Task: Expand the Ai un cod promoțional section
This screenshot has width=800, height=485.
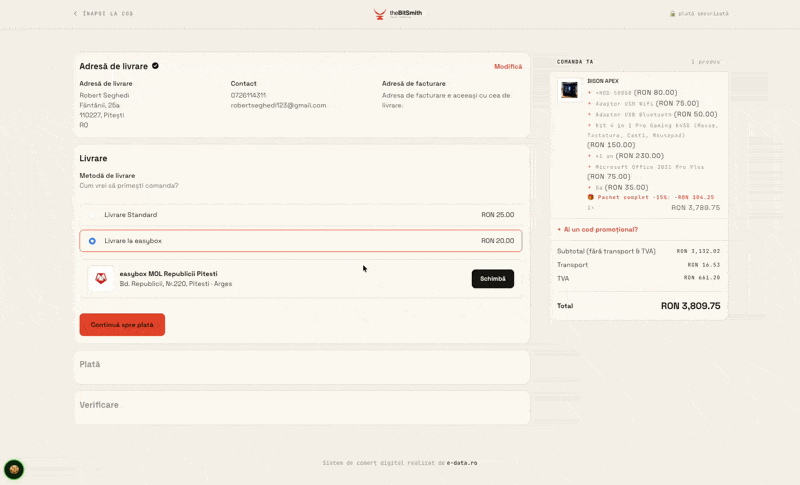Action: coord(597,229)
